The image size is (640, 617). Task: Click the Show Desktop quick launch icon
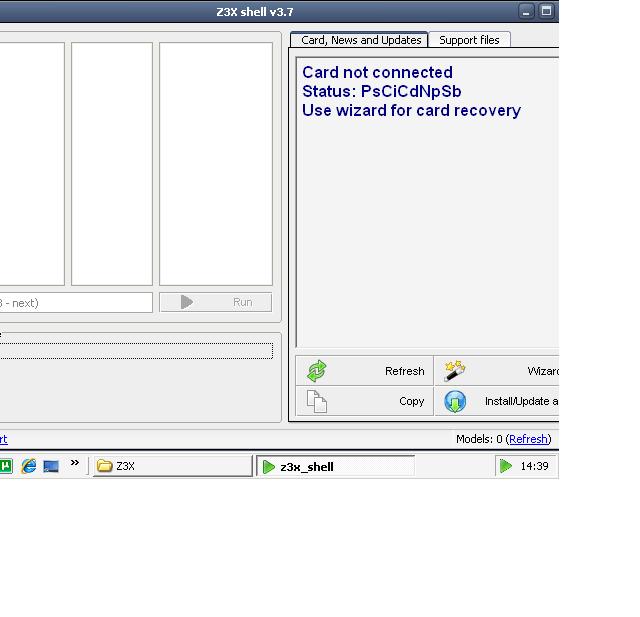click(x=51, y=466)
